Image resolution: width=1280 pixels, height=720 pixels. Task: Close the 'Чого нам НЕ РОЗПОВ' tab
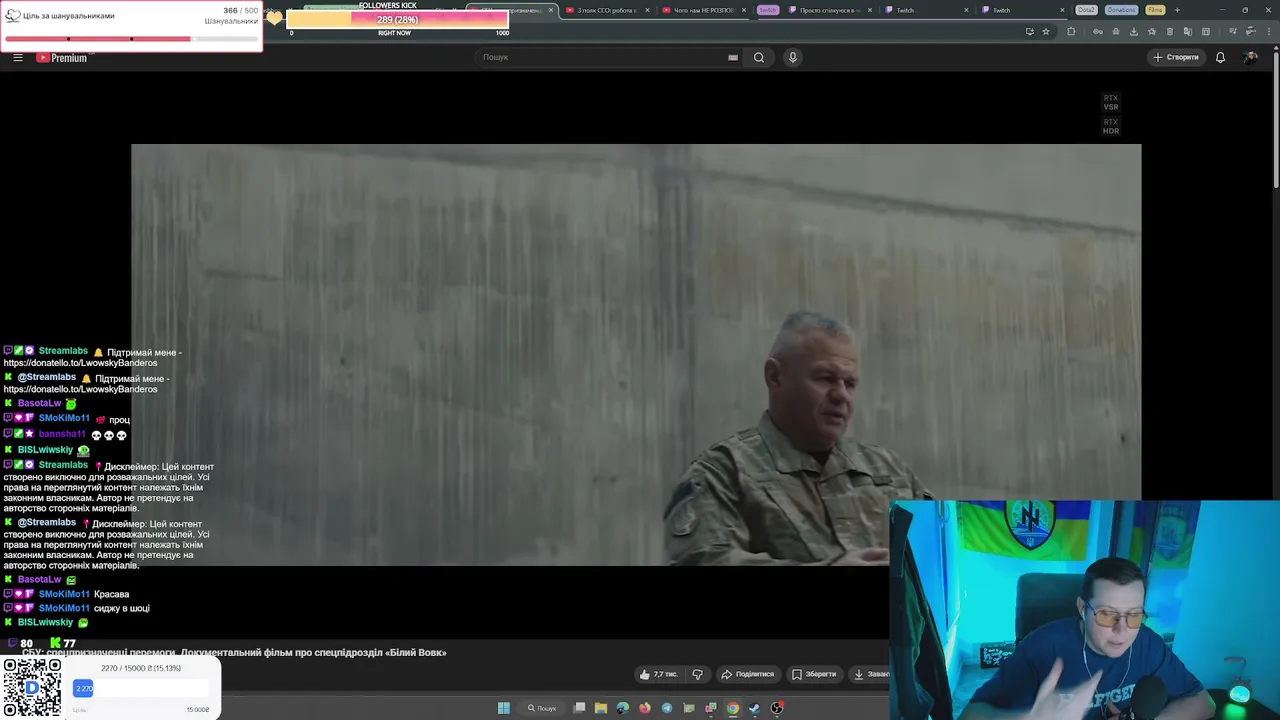tap(745, 10)
